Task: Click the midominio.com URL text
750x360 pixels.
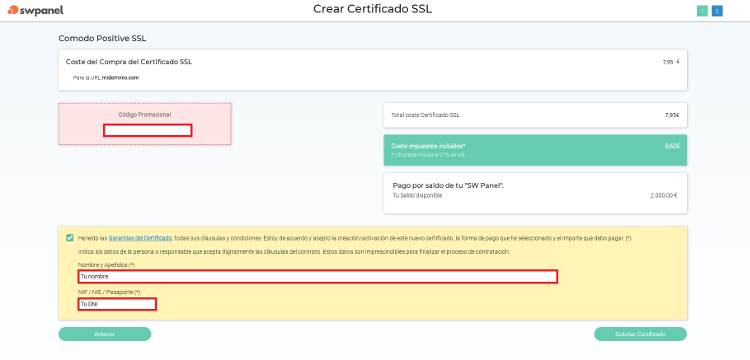Action: pos(121,77)
